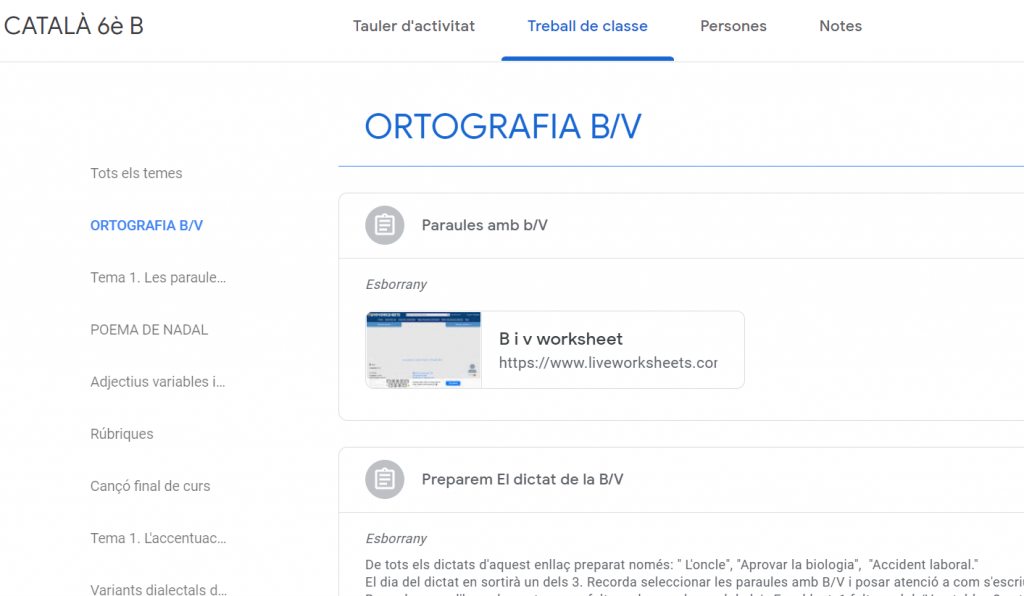The width and height of the screenshot is (1024, 596).
Task: Select POEMA DE NADAL topic
Action: [149, 329]
